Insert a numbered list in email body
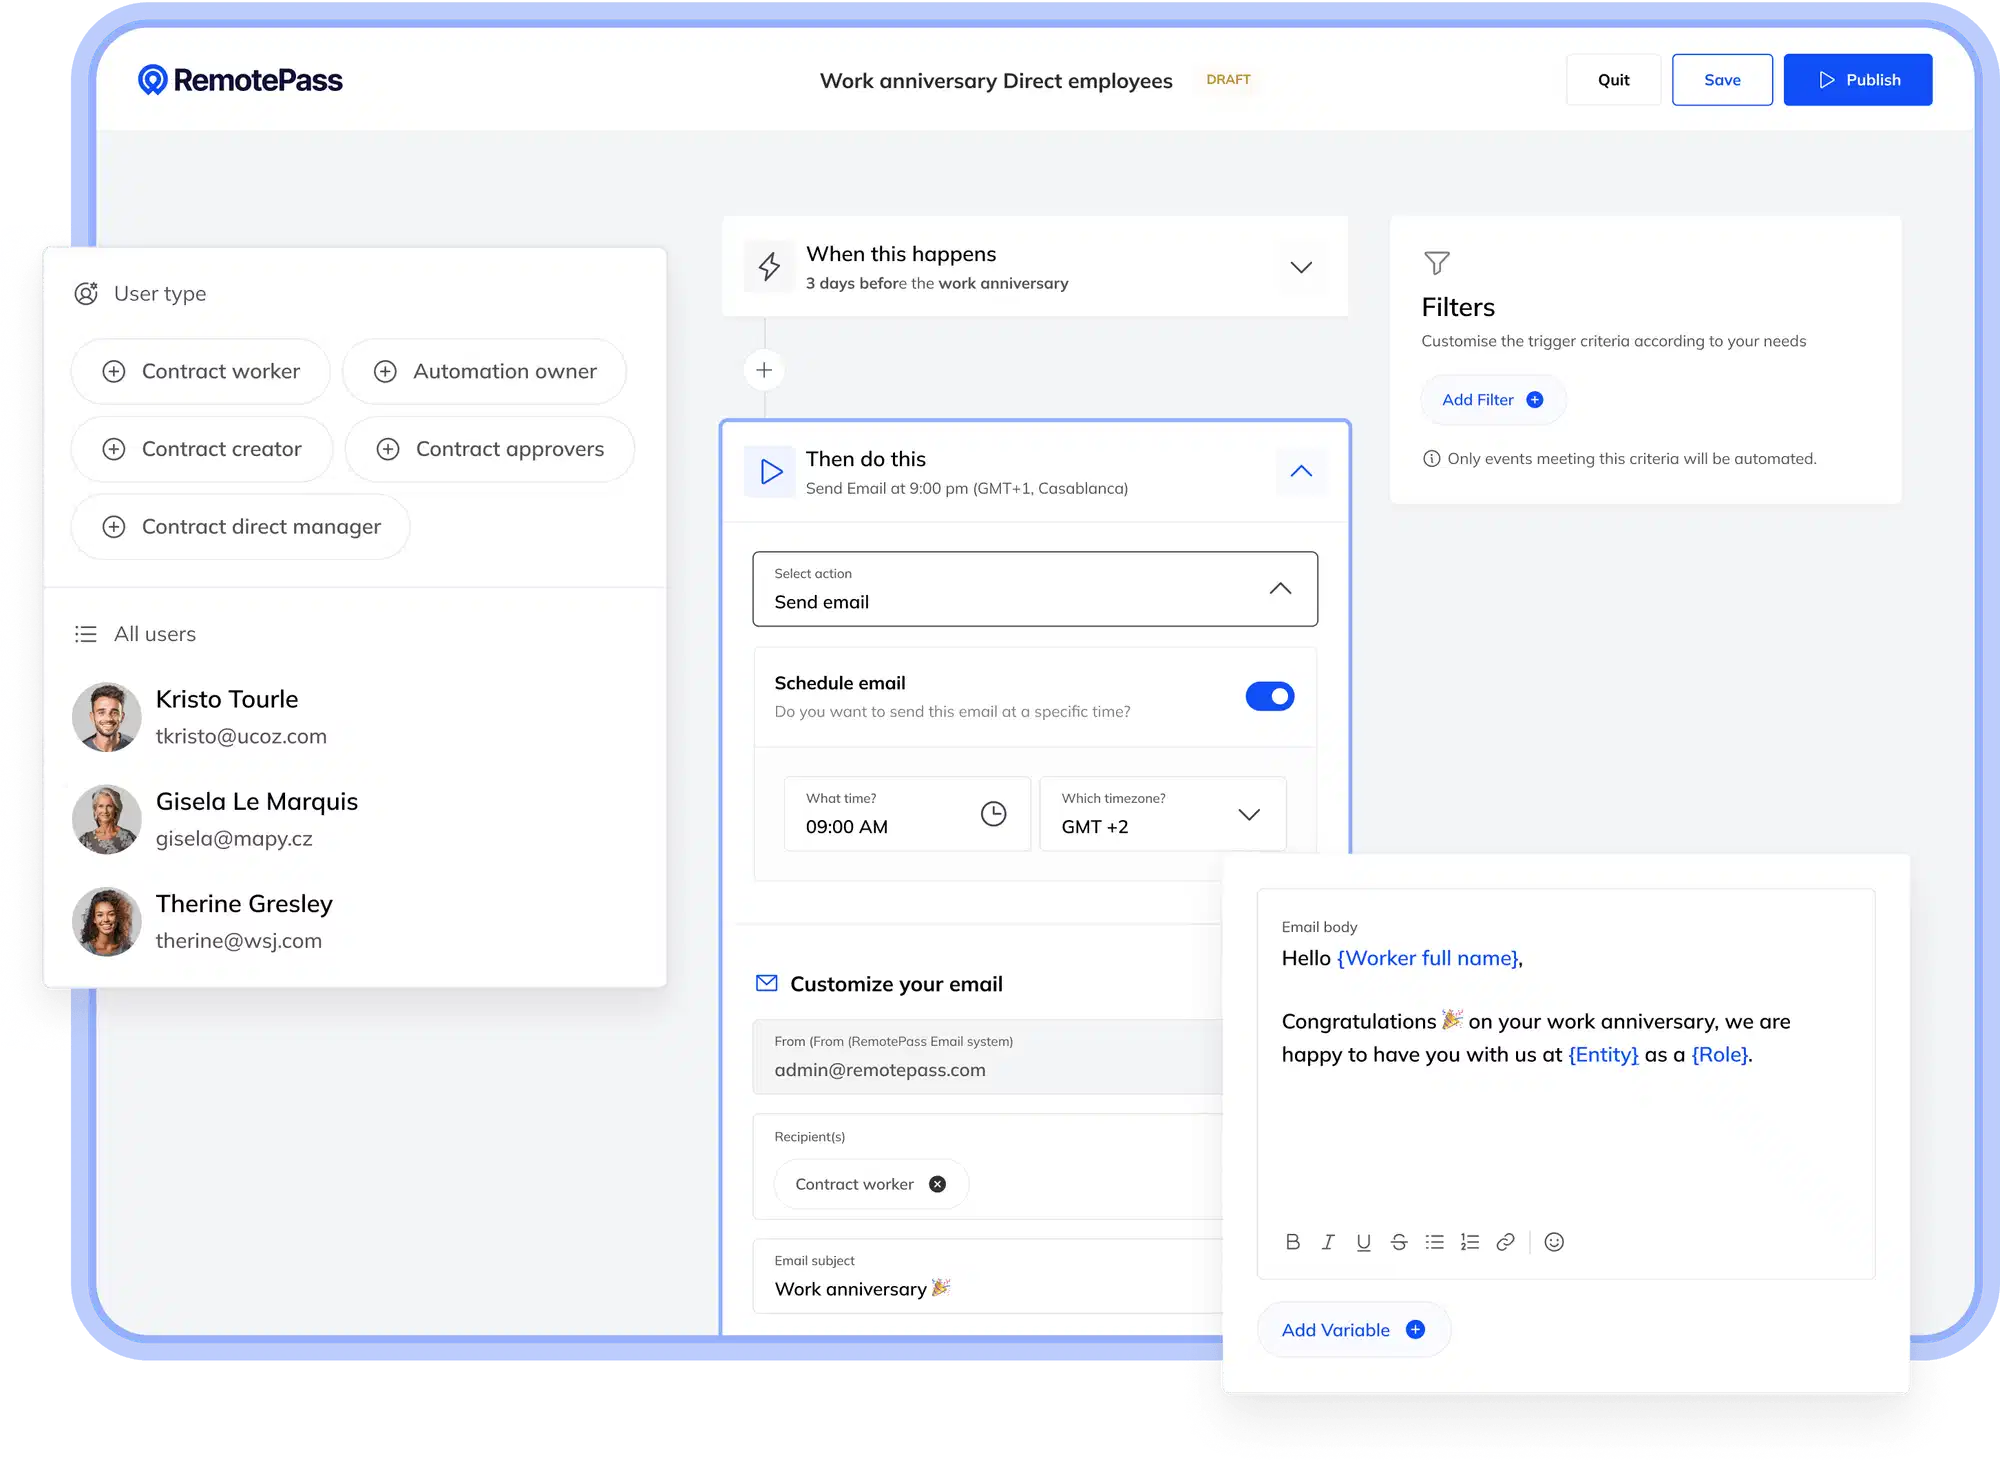 (1469, 1242)
